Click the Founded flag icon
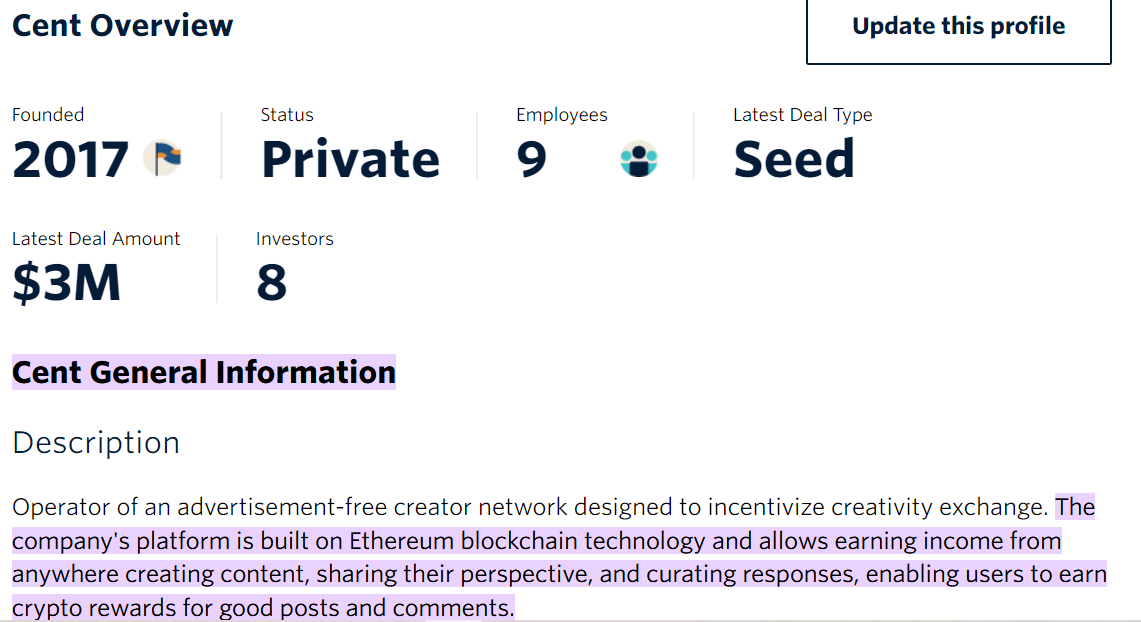 (162, 158)
